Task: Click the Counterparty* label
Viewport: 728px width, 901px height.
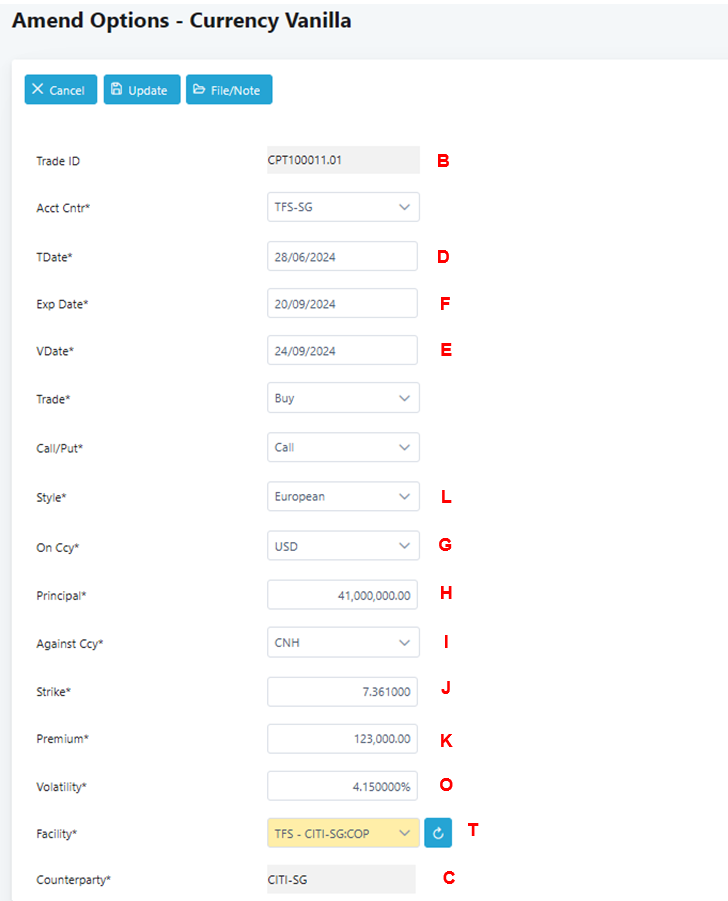Action: [74, 880]
